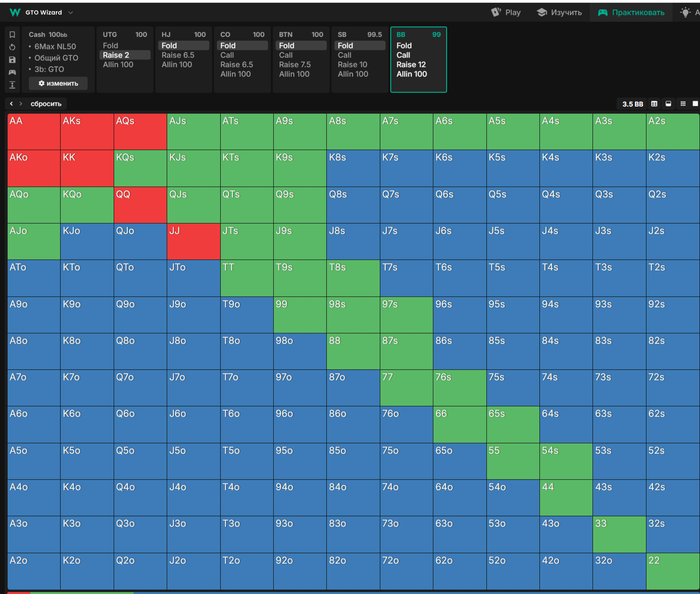The image size is (700, 594).
Task: Click the K2s hand cell
Action: [673, 168]
